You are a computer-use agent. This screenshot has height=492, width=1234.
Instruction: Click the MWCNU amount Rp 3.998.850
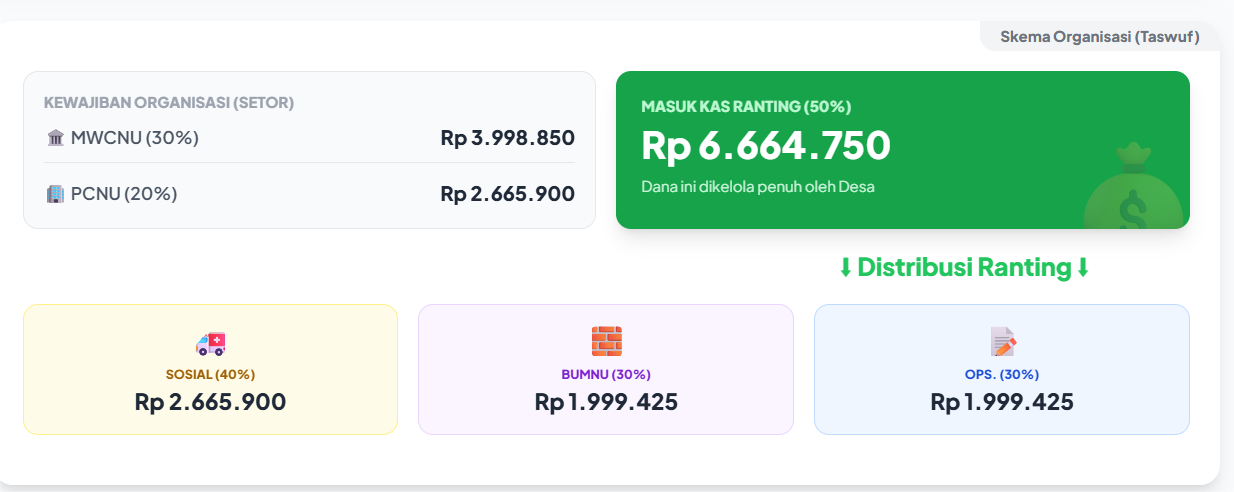[x=507, y=138]
